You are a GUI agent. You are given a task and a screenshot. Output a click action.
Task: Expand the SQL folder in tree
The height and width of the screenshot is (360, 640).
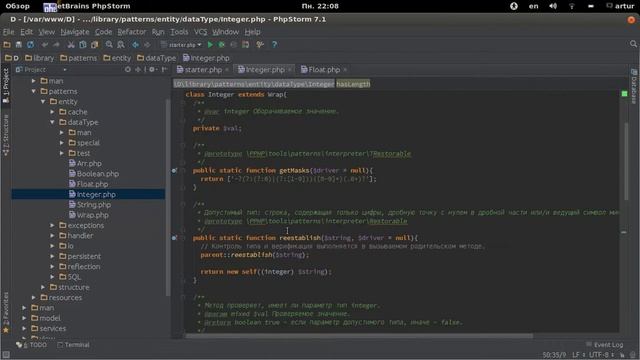click(53, 277)
